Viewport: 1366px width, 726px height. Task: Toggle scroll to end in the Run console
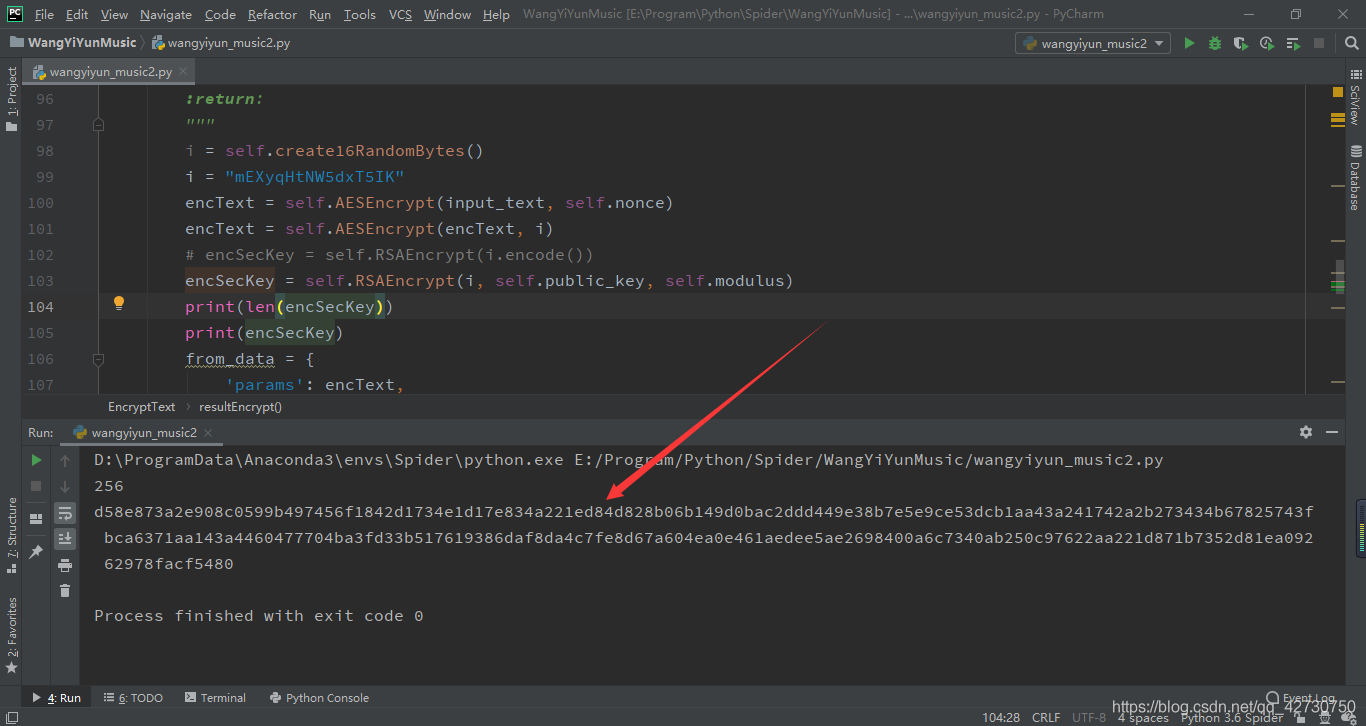coord(65,539)
